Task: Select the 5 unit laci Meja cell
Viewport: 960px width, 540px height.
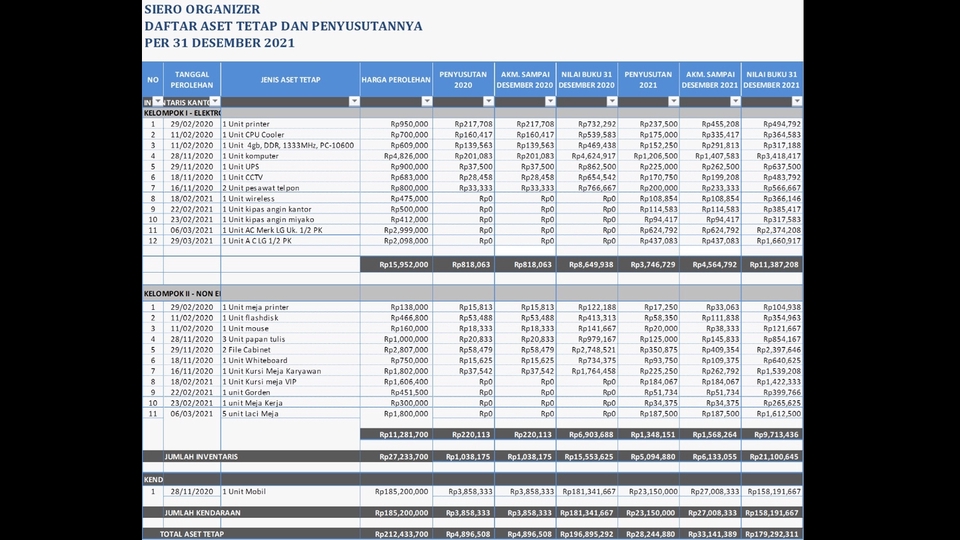Action: coord(290,414)
